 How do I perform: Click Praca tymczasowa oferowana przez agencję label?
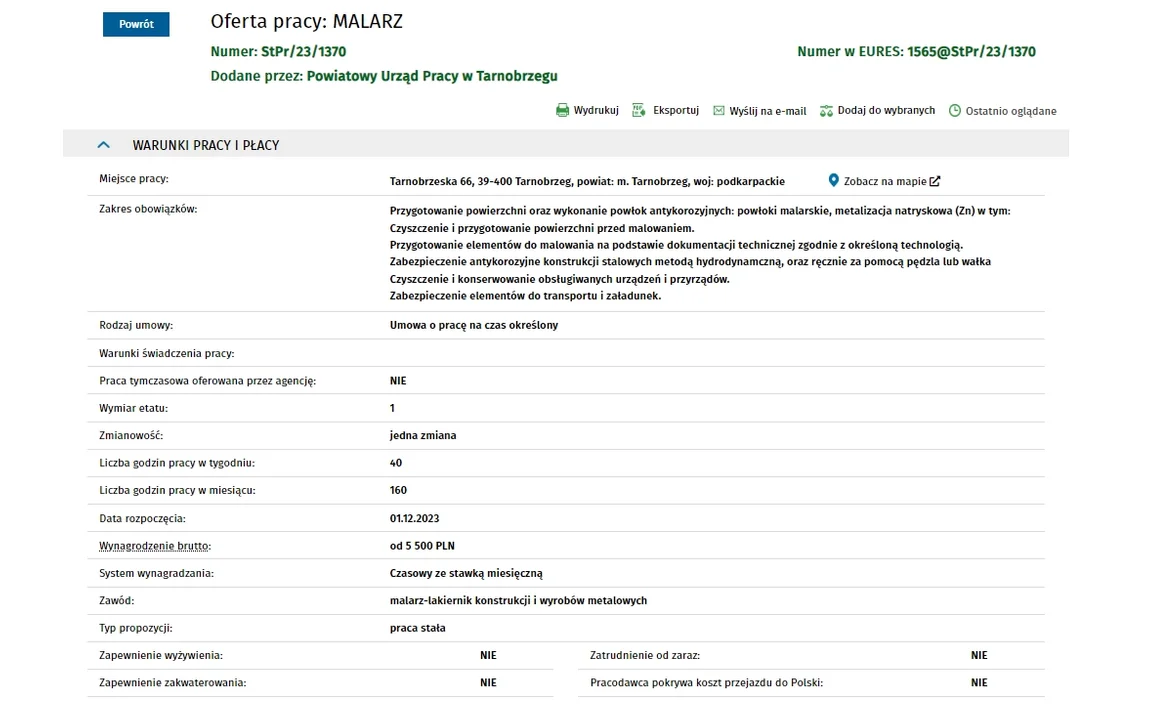click(207, 381)
